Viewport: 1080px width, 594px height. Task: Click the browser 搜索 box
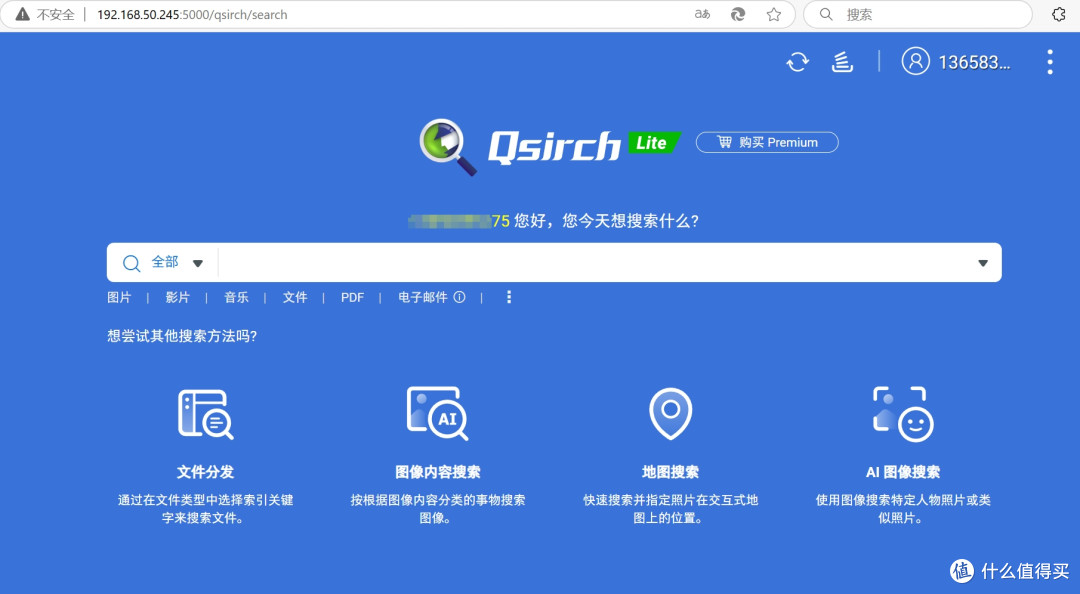(917, 14)
